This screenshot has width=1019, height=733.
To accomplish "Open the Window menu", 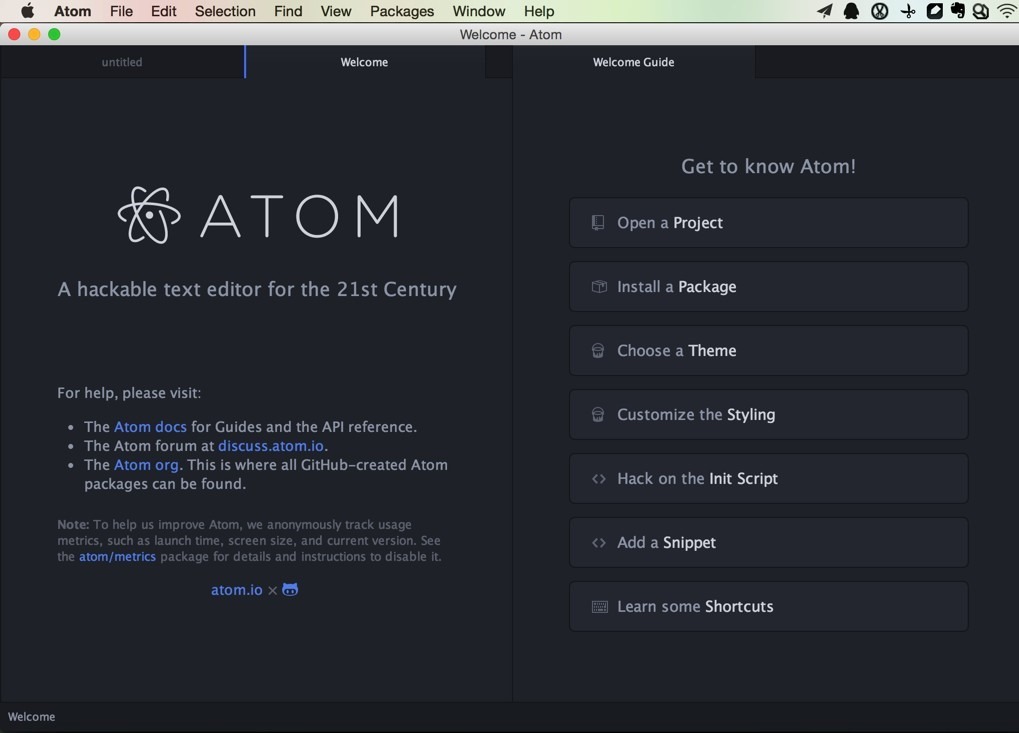I will (478, 11).
